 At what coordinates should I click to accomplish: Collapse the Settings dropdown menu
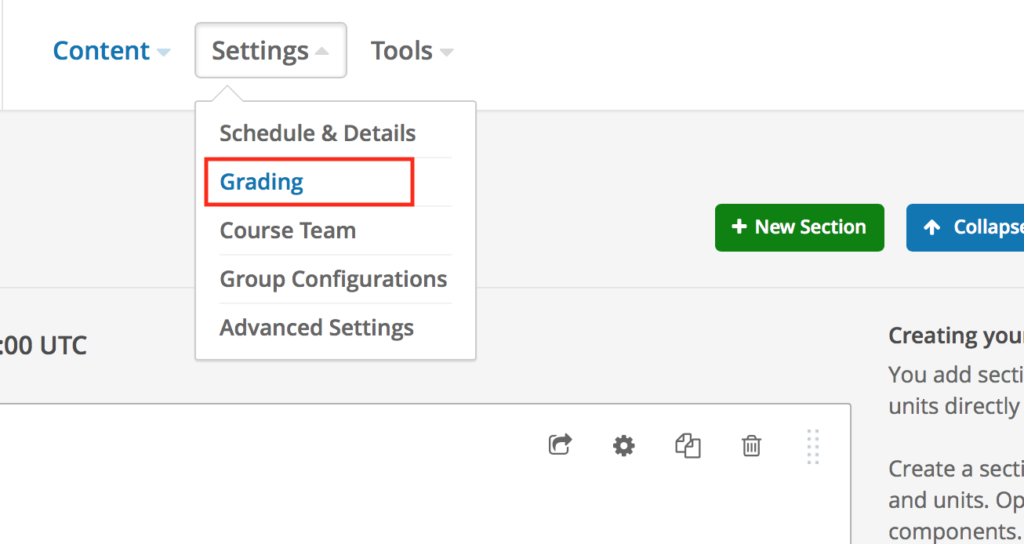[270, 50]
